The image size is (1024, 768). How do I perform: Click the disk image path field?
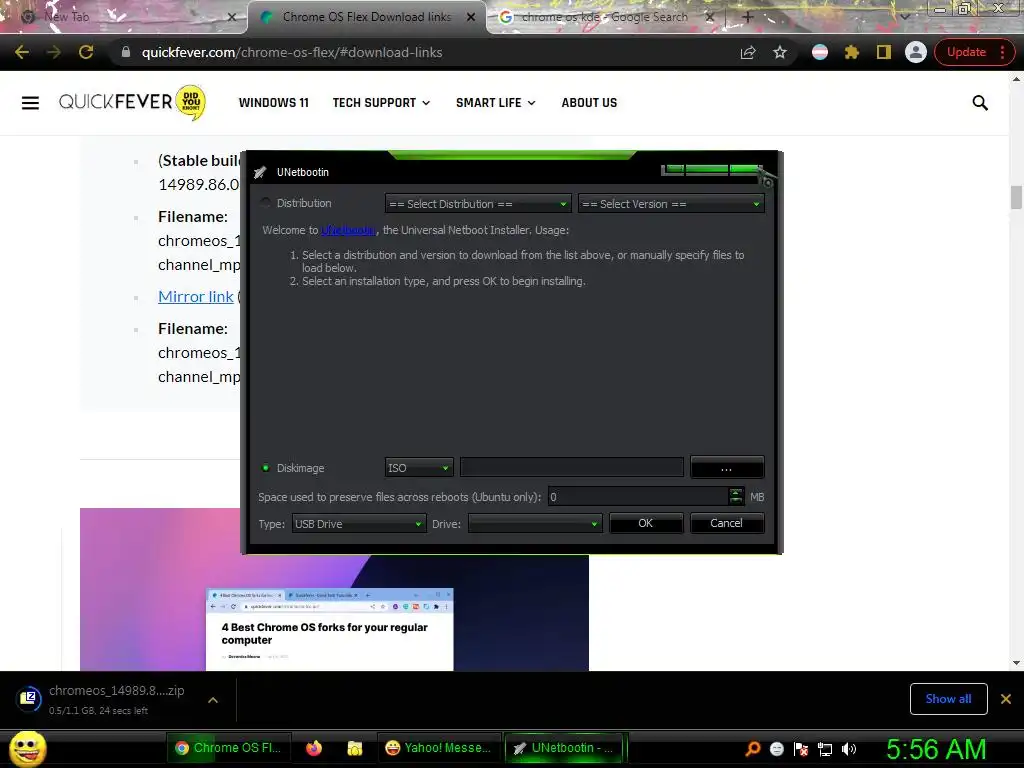pyautogui.click(x=572, y=468)
